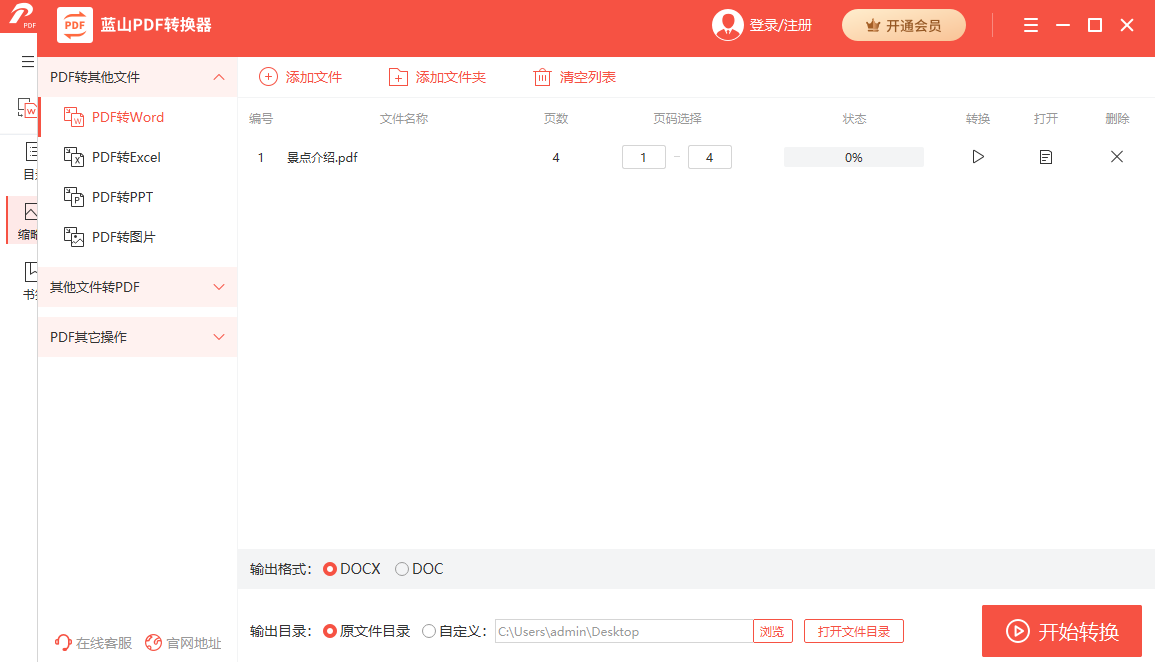This screenshot has height=662, width=1155.
Task: Click 文件名称 column header
Action: point(404,119)
